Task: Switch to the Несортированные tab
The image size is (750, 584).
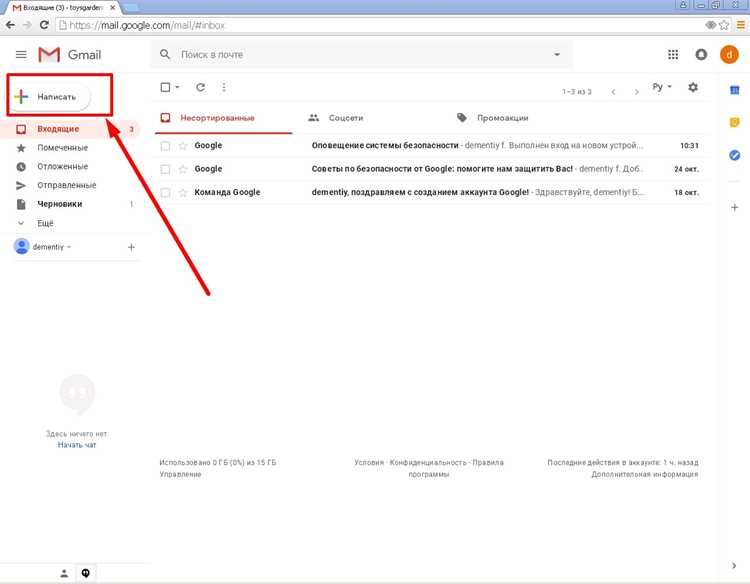Action: tap(223, 118)
